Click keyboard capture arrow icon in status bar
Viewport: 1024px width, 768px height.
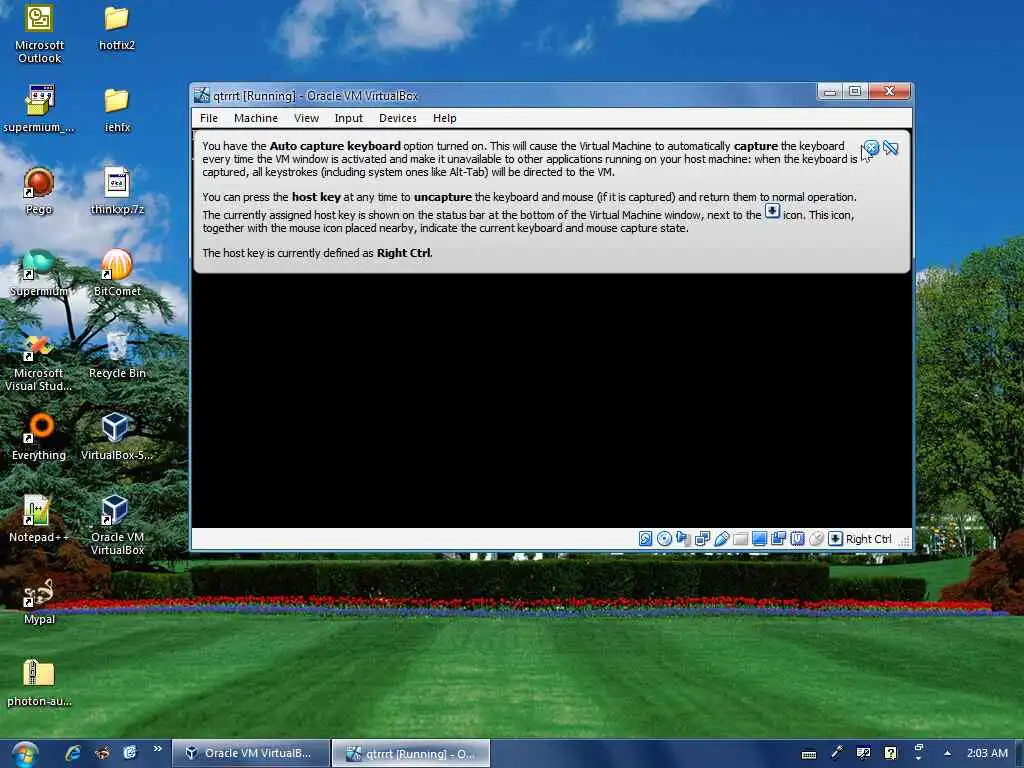[835, 539]
